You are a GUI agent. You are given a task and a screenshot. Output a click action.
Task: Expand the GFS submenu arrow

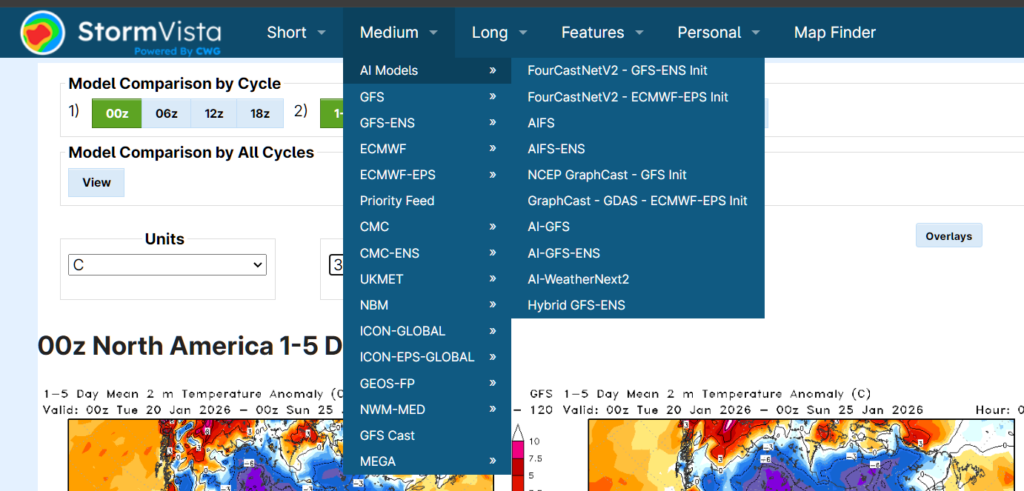(492, 97)
